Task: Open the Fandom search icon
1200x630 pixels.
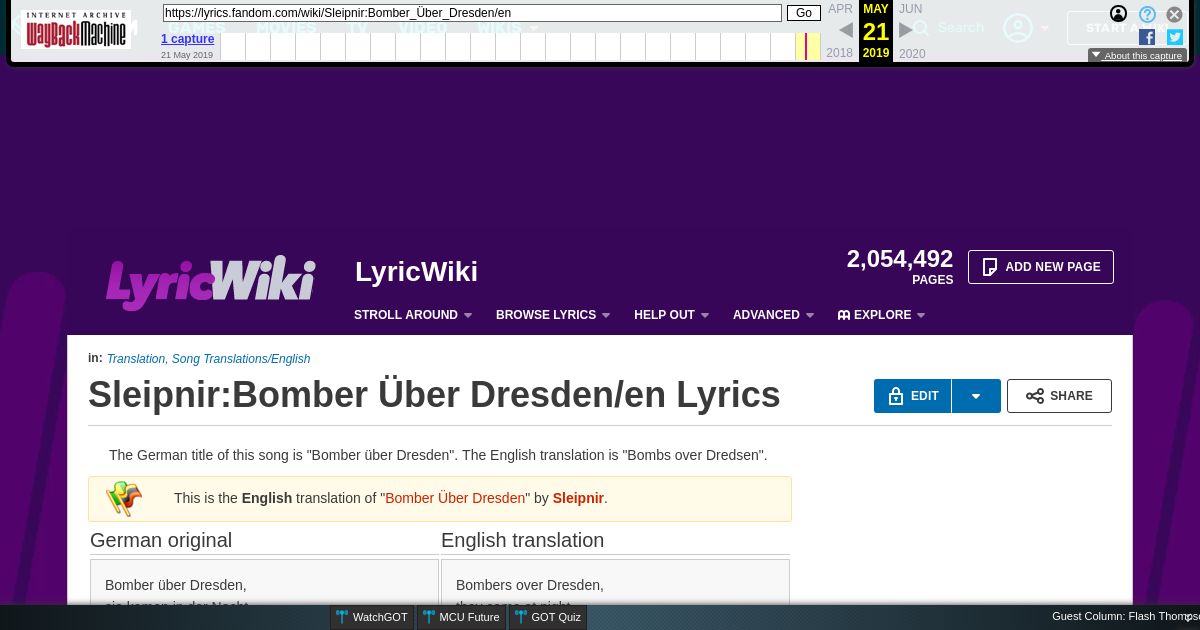Action: [921, 28]
